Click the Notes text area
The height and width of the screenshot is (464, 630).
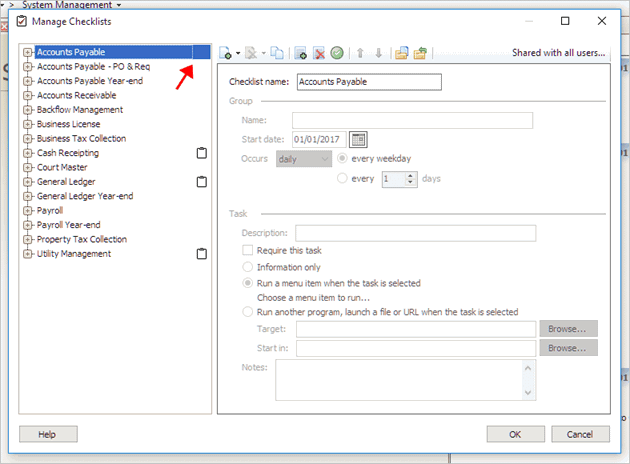[x=405, y=380]
